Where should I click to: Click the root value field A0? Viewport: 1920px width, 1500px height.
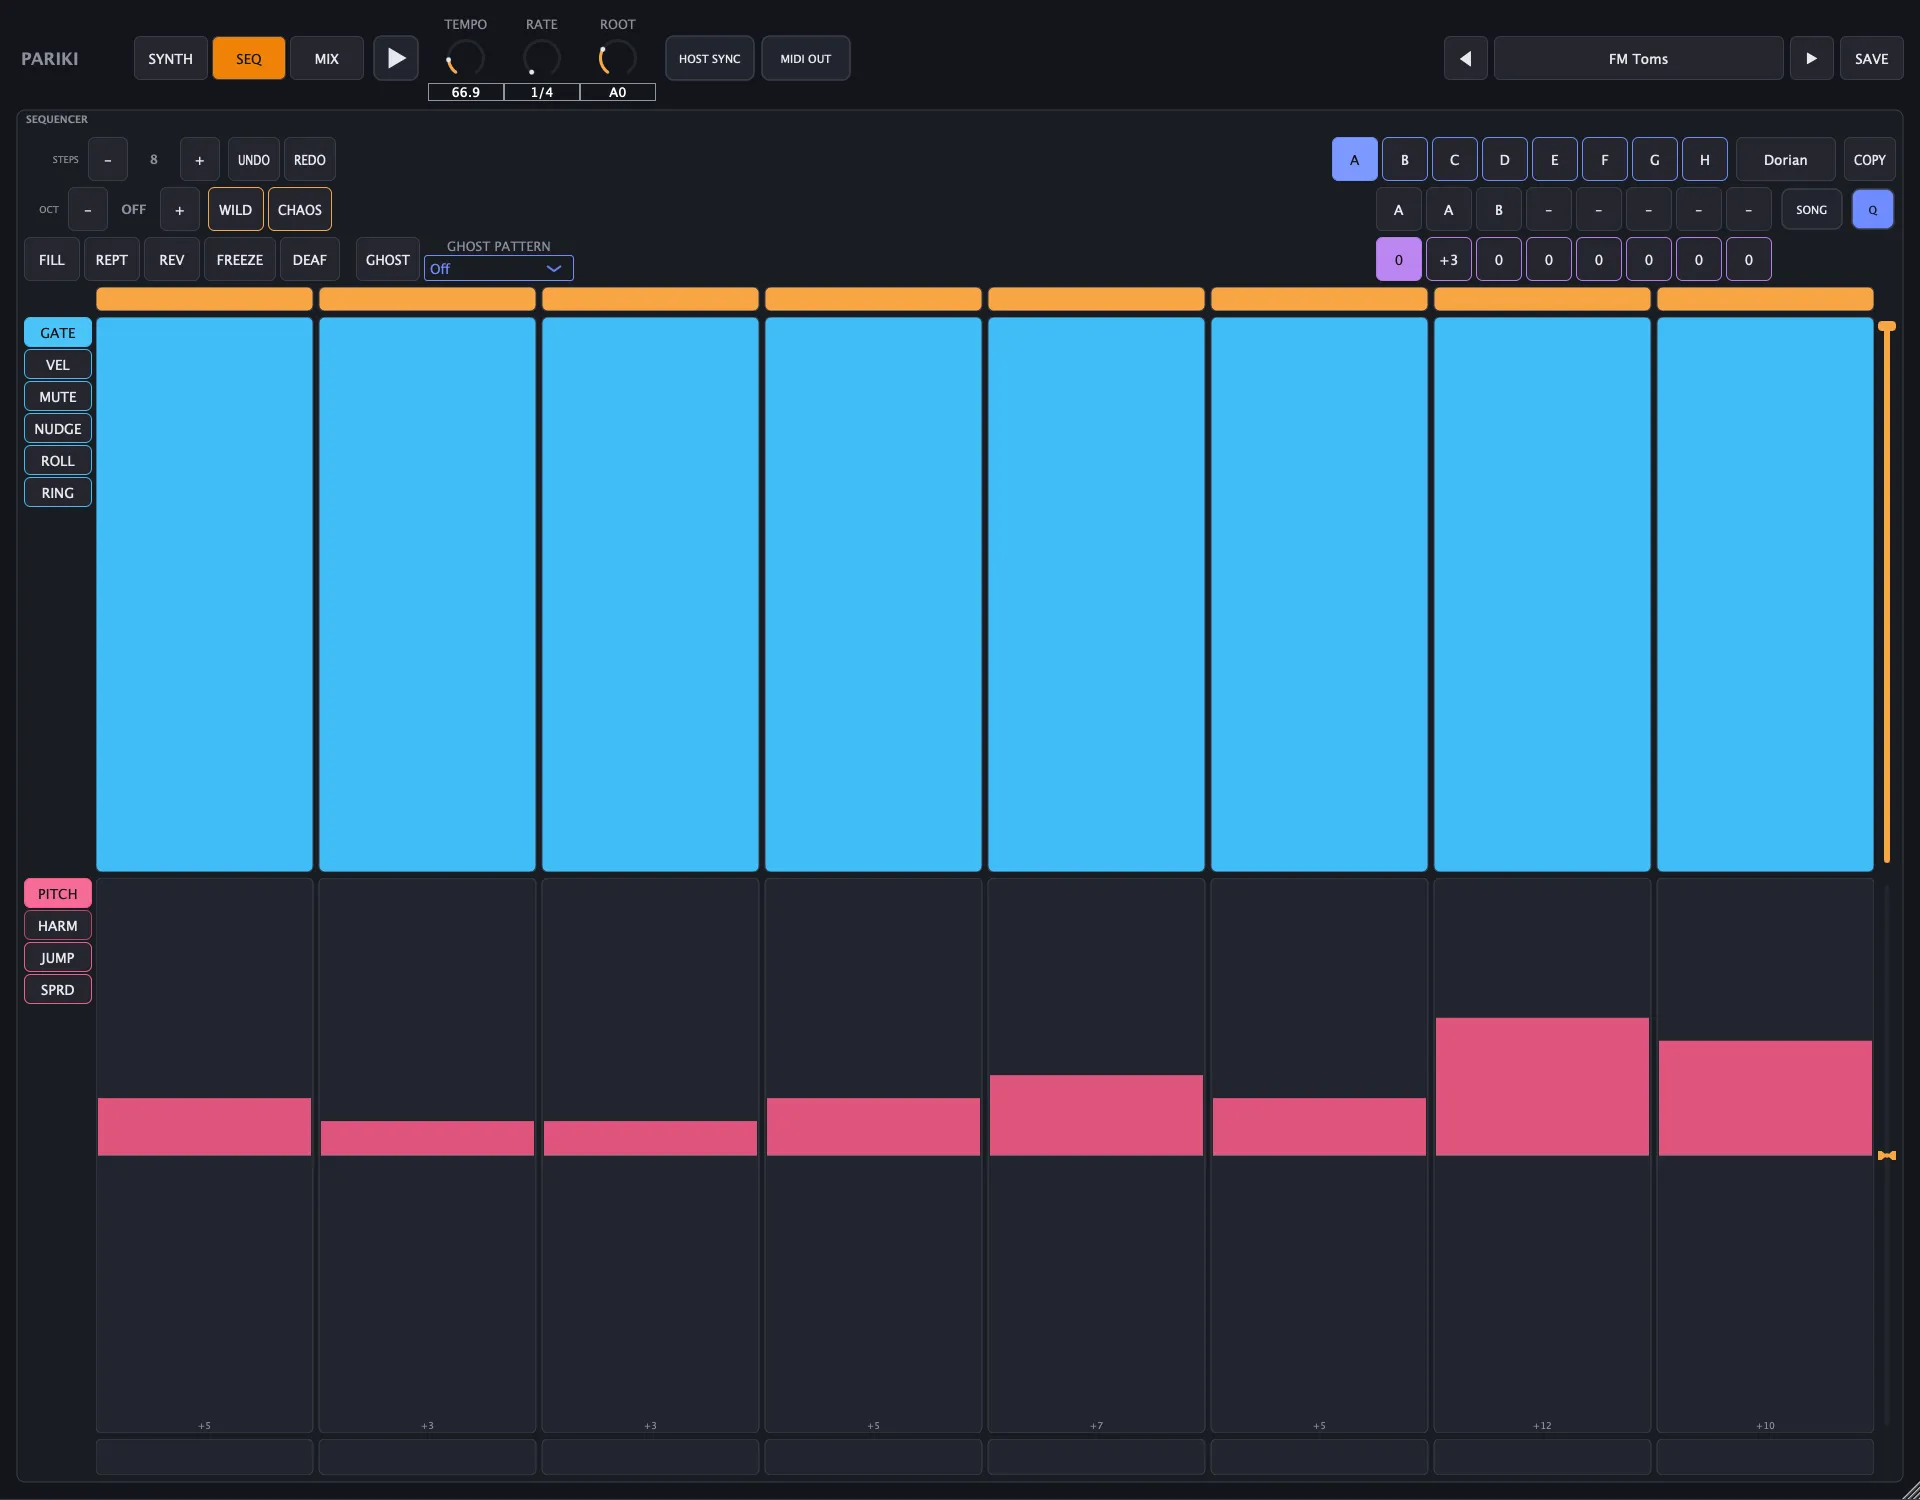coord(618,92)
